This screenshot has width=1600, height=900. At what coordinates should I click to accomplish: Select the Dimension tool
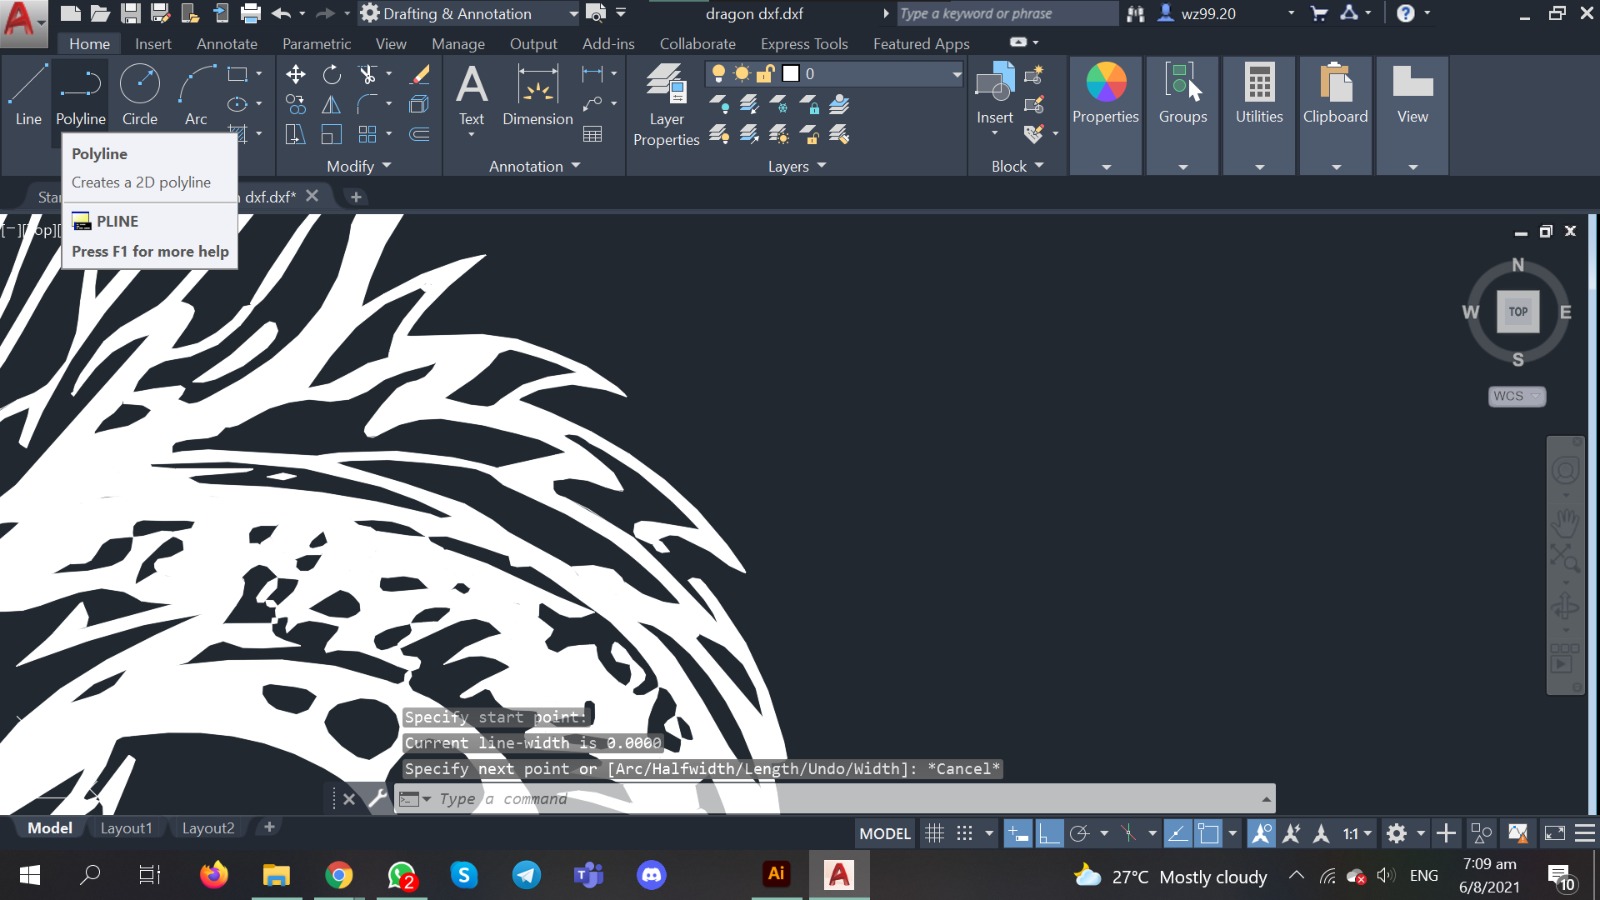tap(537, 96)
